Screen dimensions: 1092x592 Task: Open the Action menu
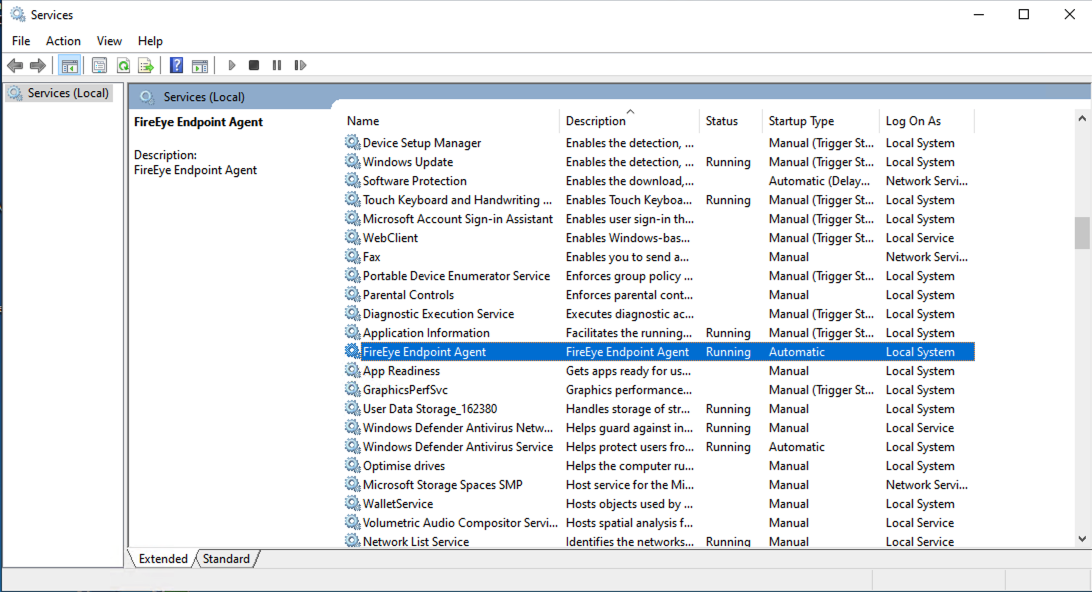tap(63, 41)
